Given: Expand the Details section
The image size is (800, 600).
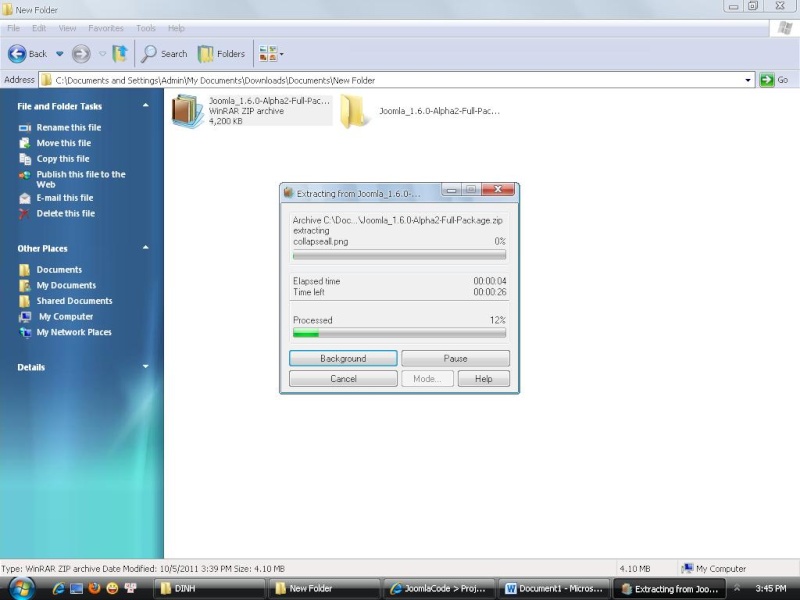Looking at the screenshot, I should [x=145, y=366].
